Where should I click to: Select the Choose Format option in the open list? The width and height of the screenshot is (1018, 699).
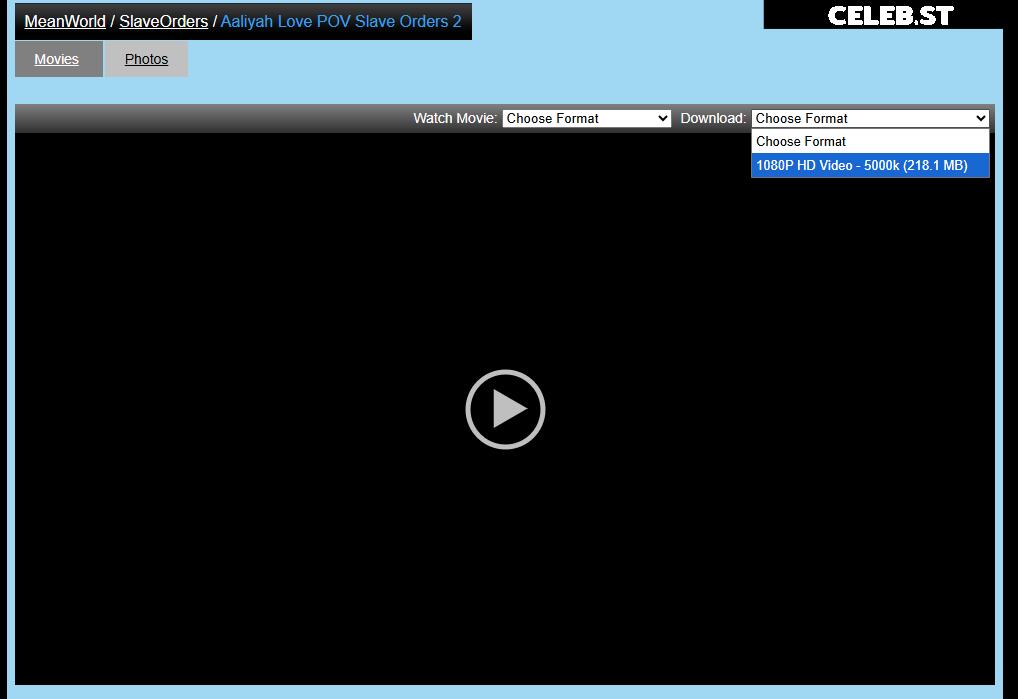(x=870, y=141)
